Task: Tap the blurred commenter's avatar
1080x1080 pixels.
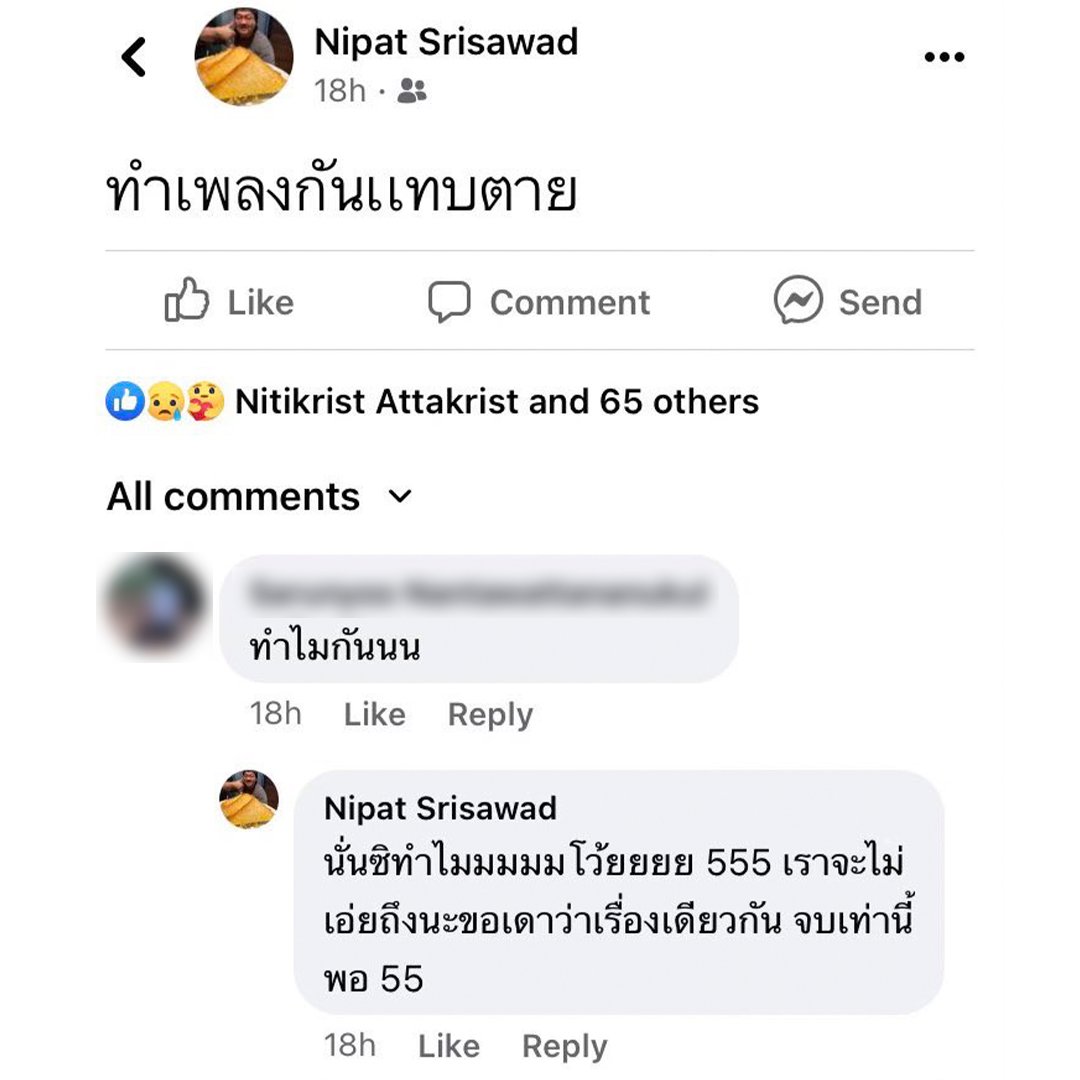Action: (x=156, y=606)
